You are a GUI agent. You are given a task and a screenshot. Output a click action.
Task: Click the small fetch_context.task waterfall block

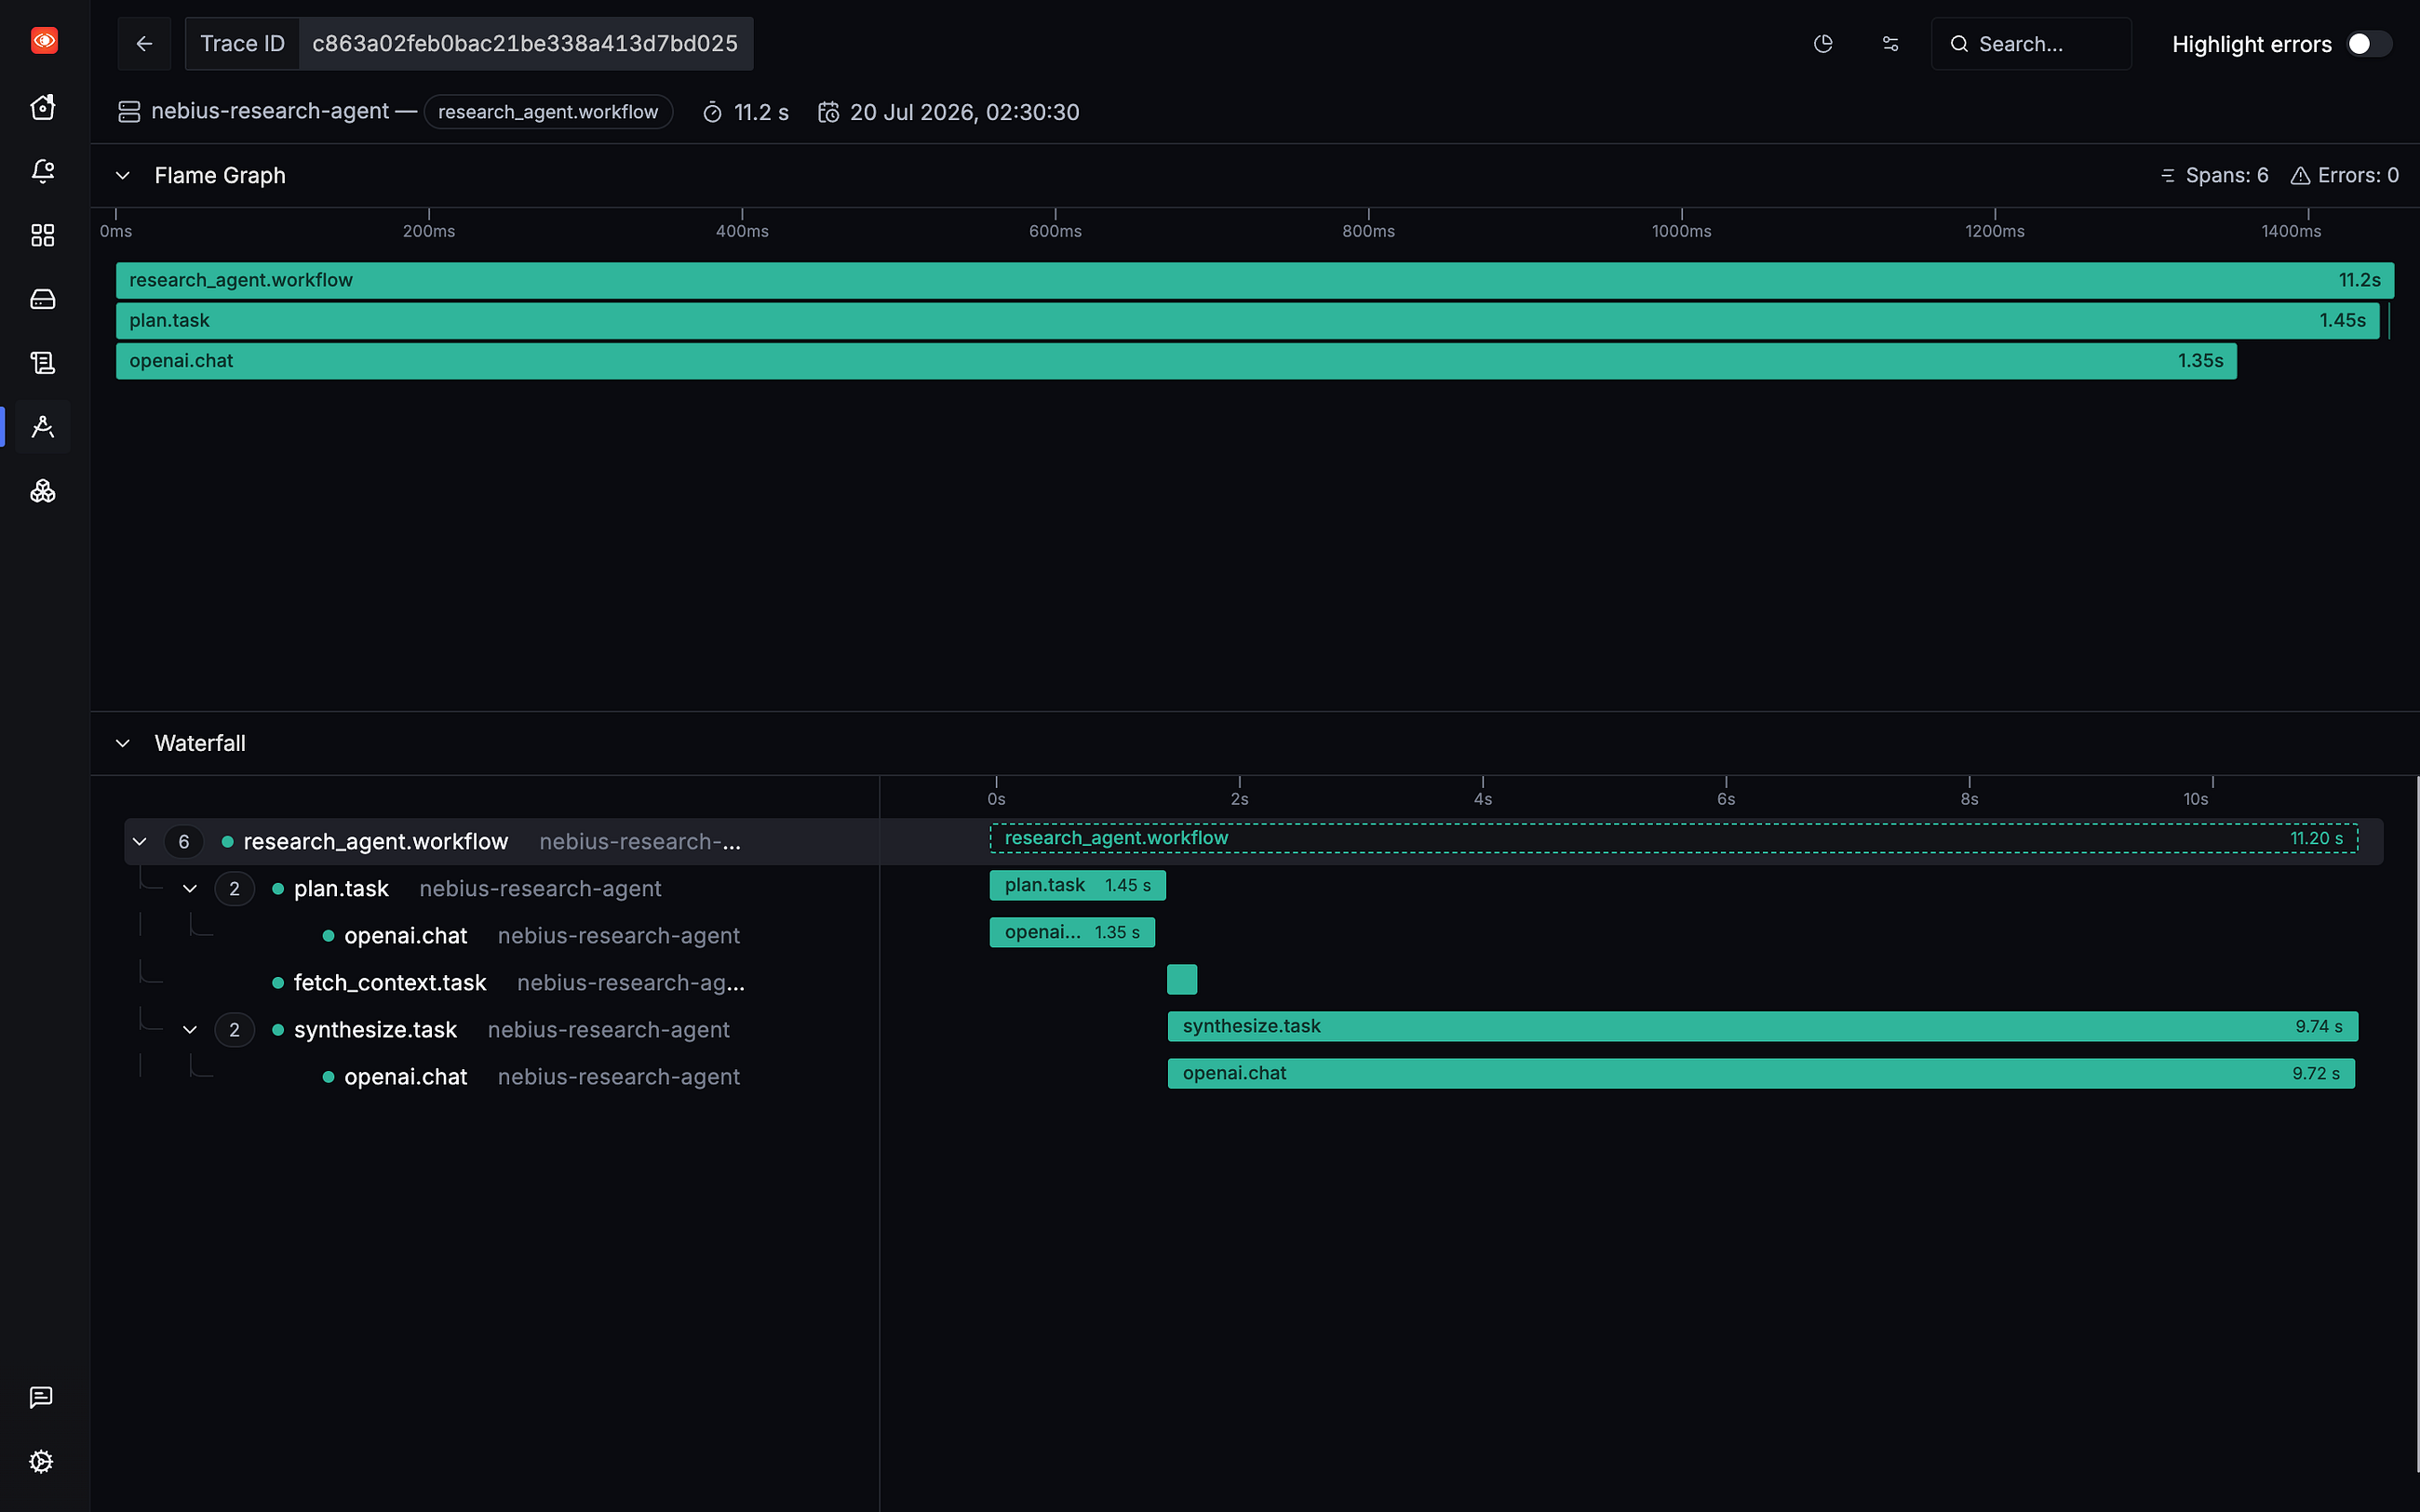pos(1182,979)
